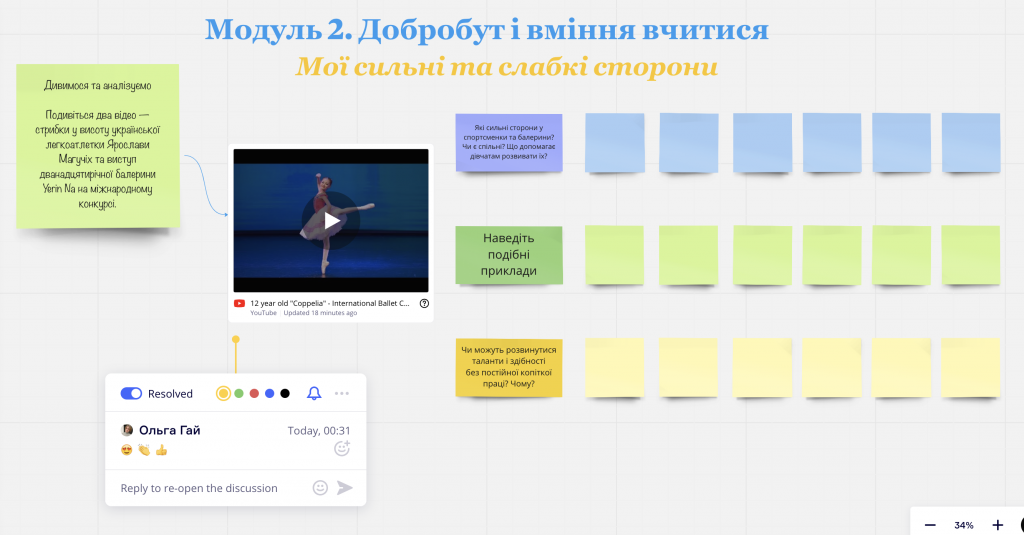Screen dimensions: 1024x535
Task: Open the three-dot comment options menu
Action: (x=342, y=393)
